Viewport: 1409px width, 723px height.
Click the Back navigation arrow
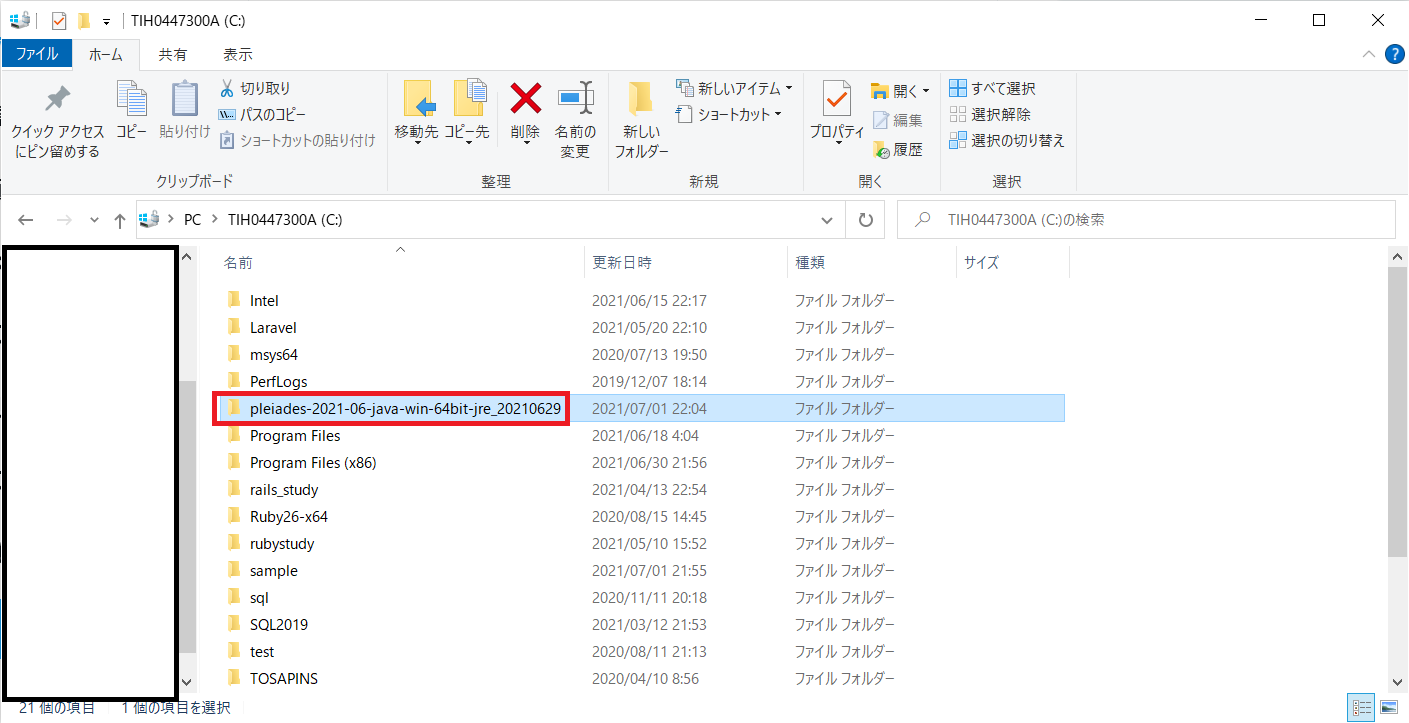pos(26,220)
